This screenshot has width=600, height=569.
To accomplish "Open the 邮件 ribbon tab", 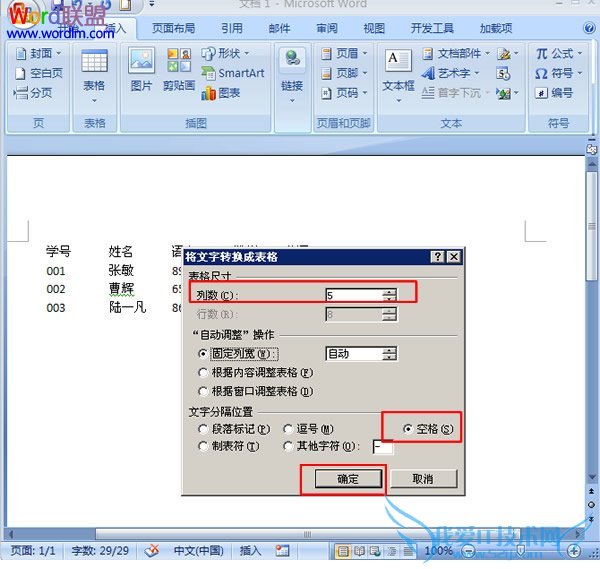I will pos(279,28).
